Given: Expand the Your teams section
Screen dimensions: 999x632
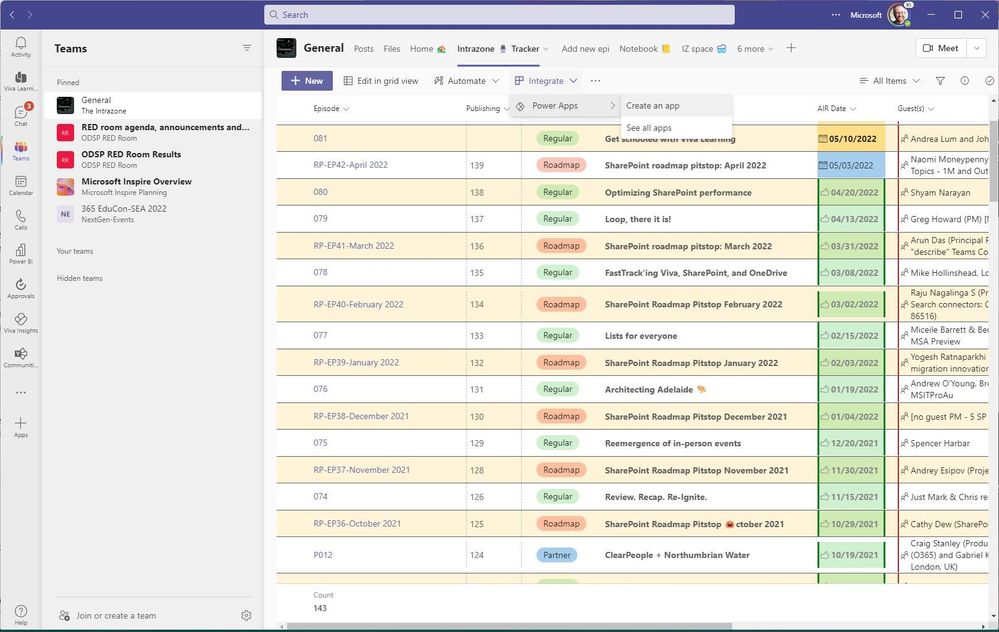Looking at the screenshot, I should (x=75, y=251).
